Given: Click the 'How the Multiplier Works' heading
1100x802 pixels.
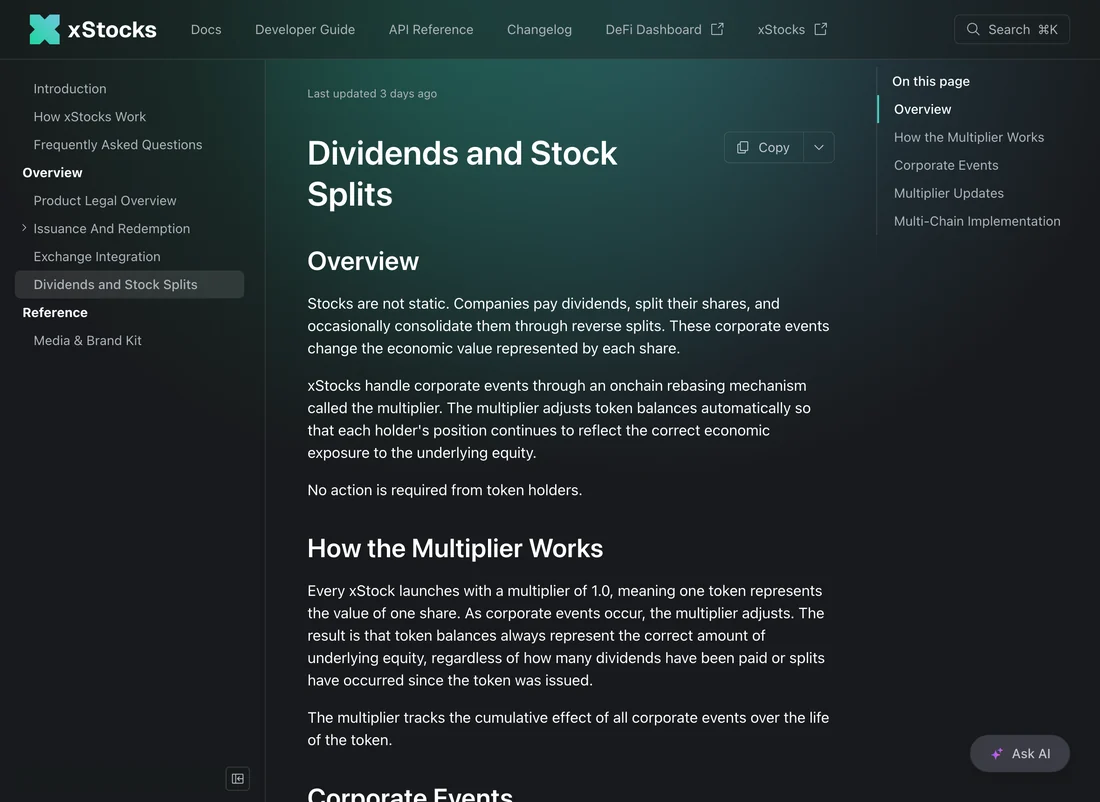Looking at the screenshot, I should click(455, 548).
